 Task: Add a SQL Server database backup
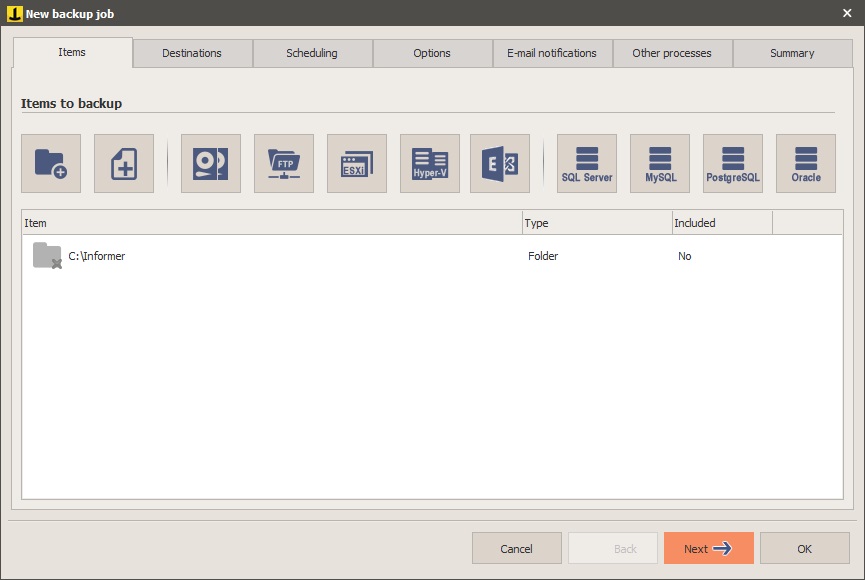(586, 162)
